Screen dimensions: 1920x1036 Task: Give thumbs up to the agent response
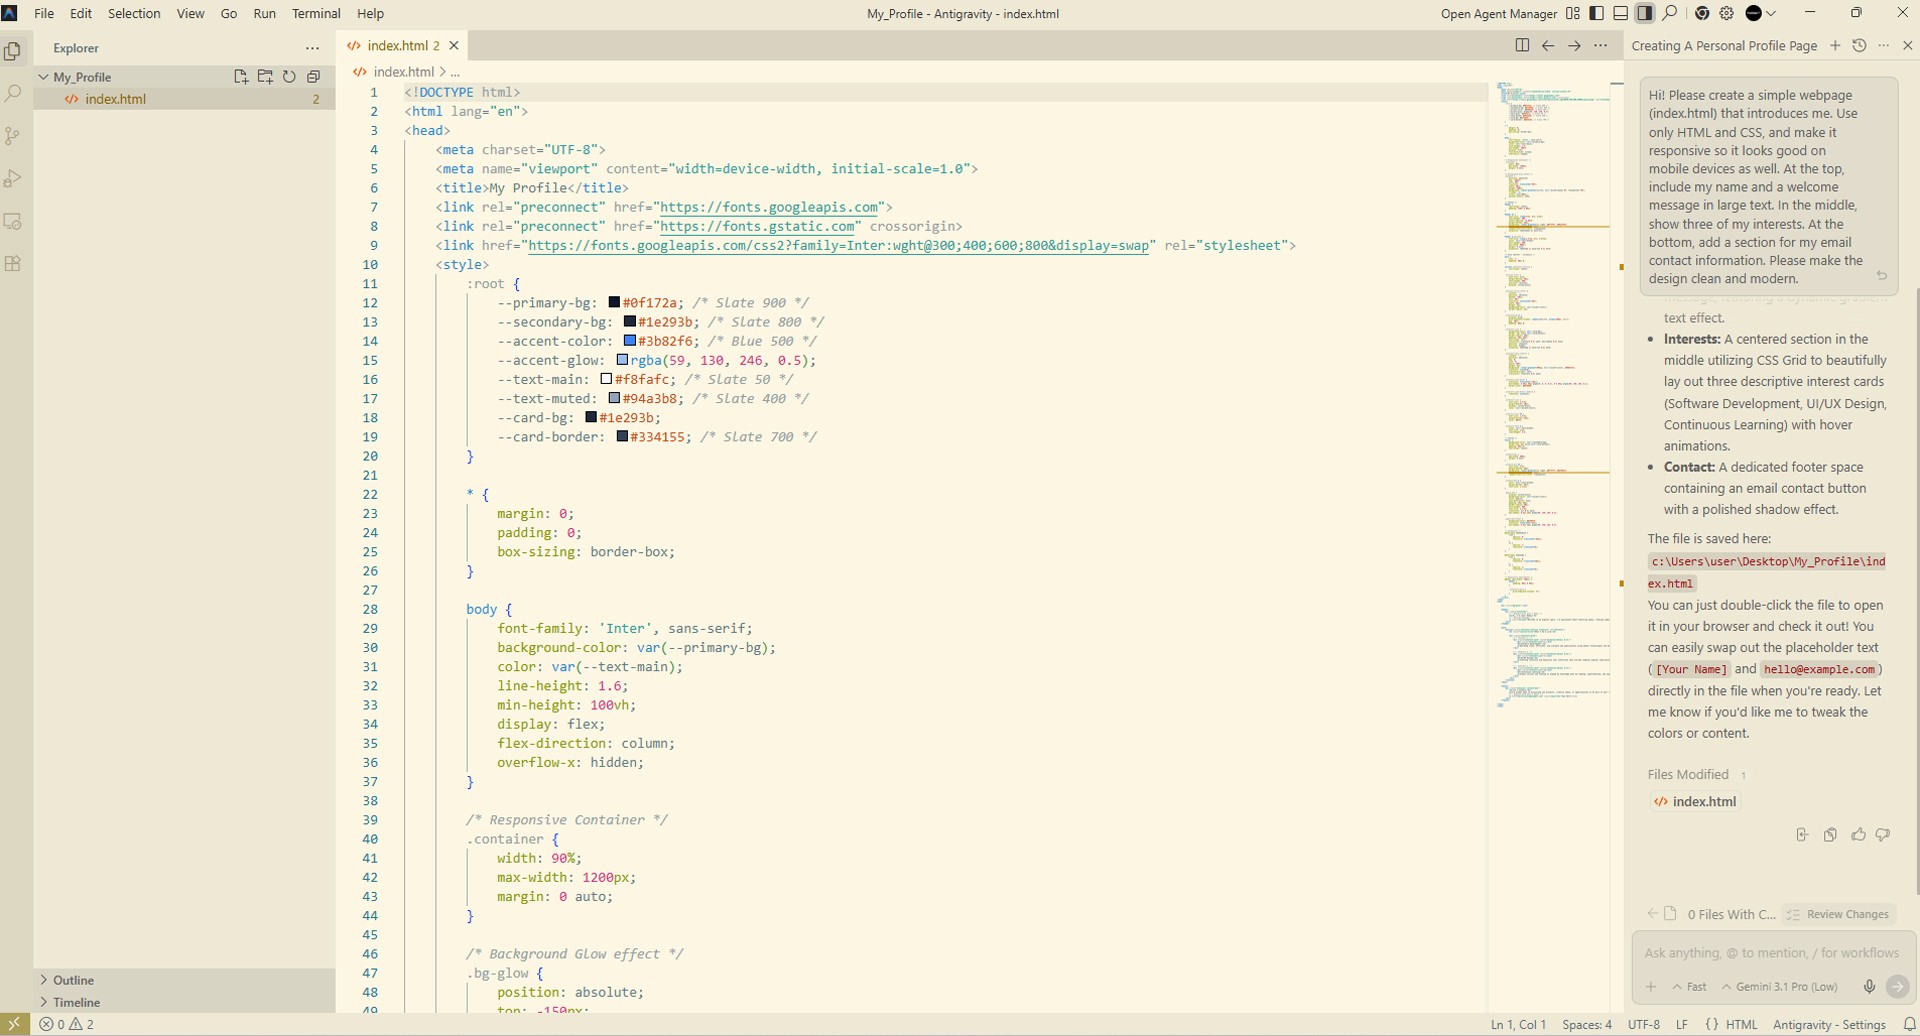1858,835
